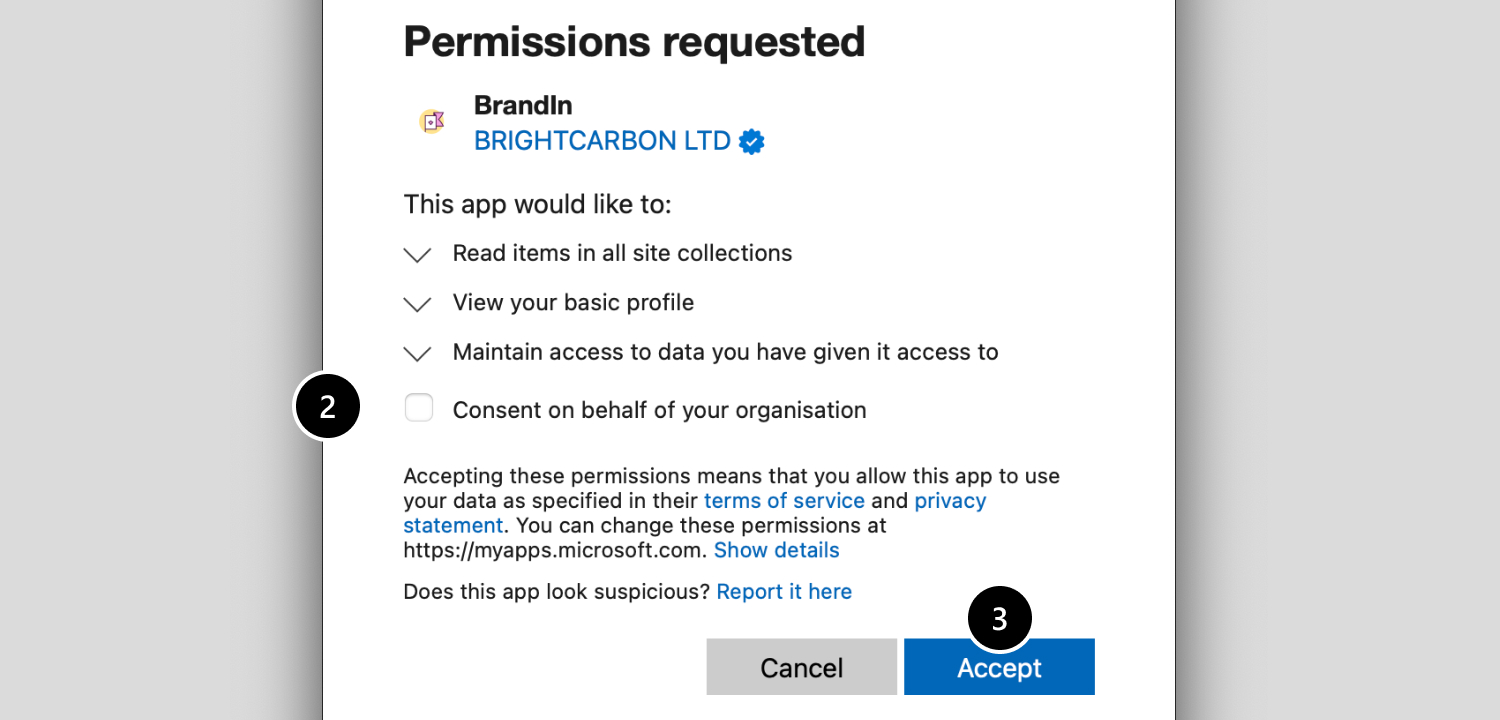This screenshot has width=1500, height=720.
Task: Tick the organisation consent checkbox
Action: click(x=419, y=408)
